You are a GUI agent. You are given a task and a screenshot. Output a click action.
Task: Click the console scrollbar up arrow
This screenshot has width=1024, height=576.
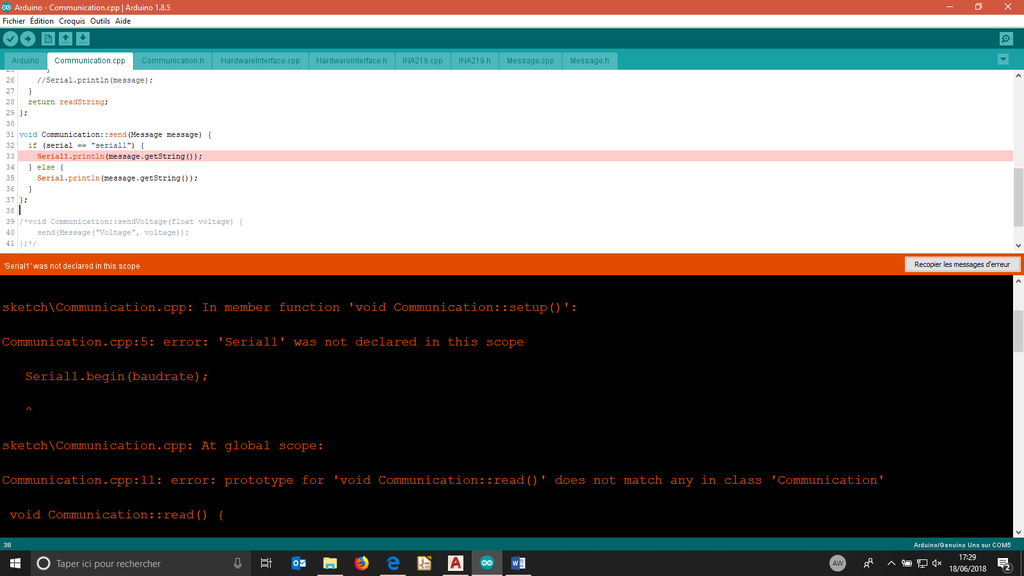click(1018, 281)
